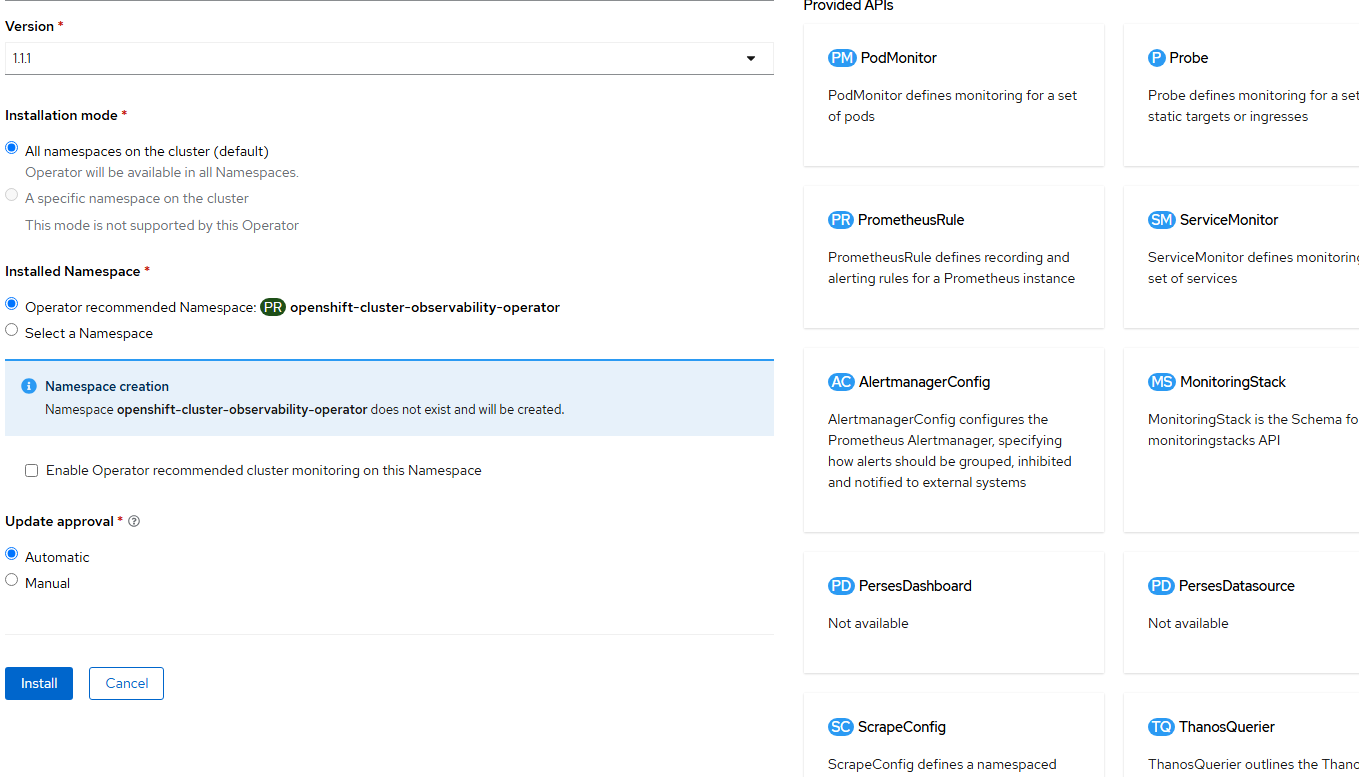
Task: Open the PodMonitor API card
Action: point(954,95)
